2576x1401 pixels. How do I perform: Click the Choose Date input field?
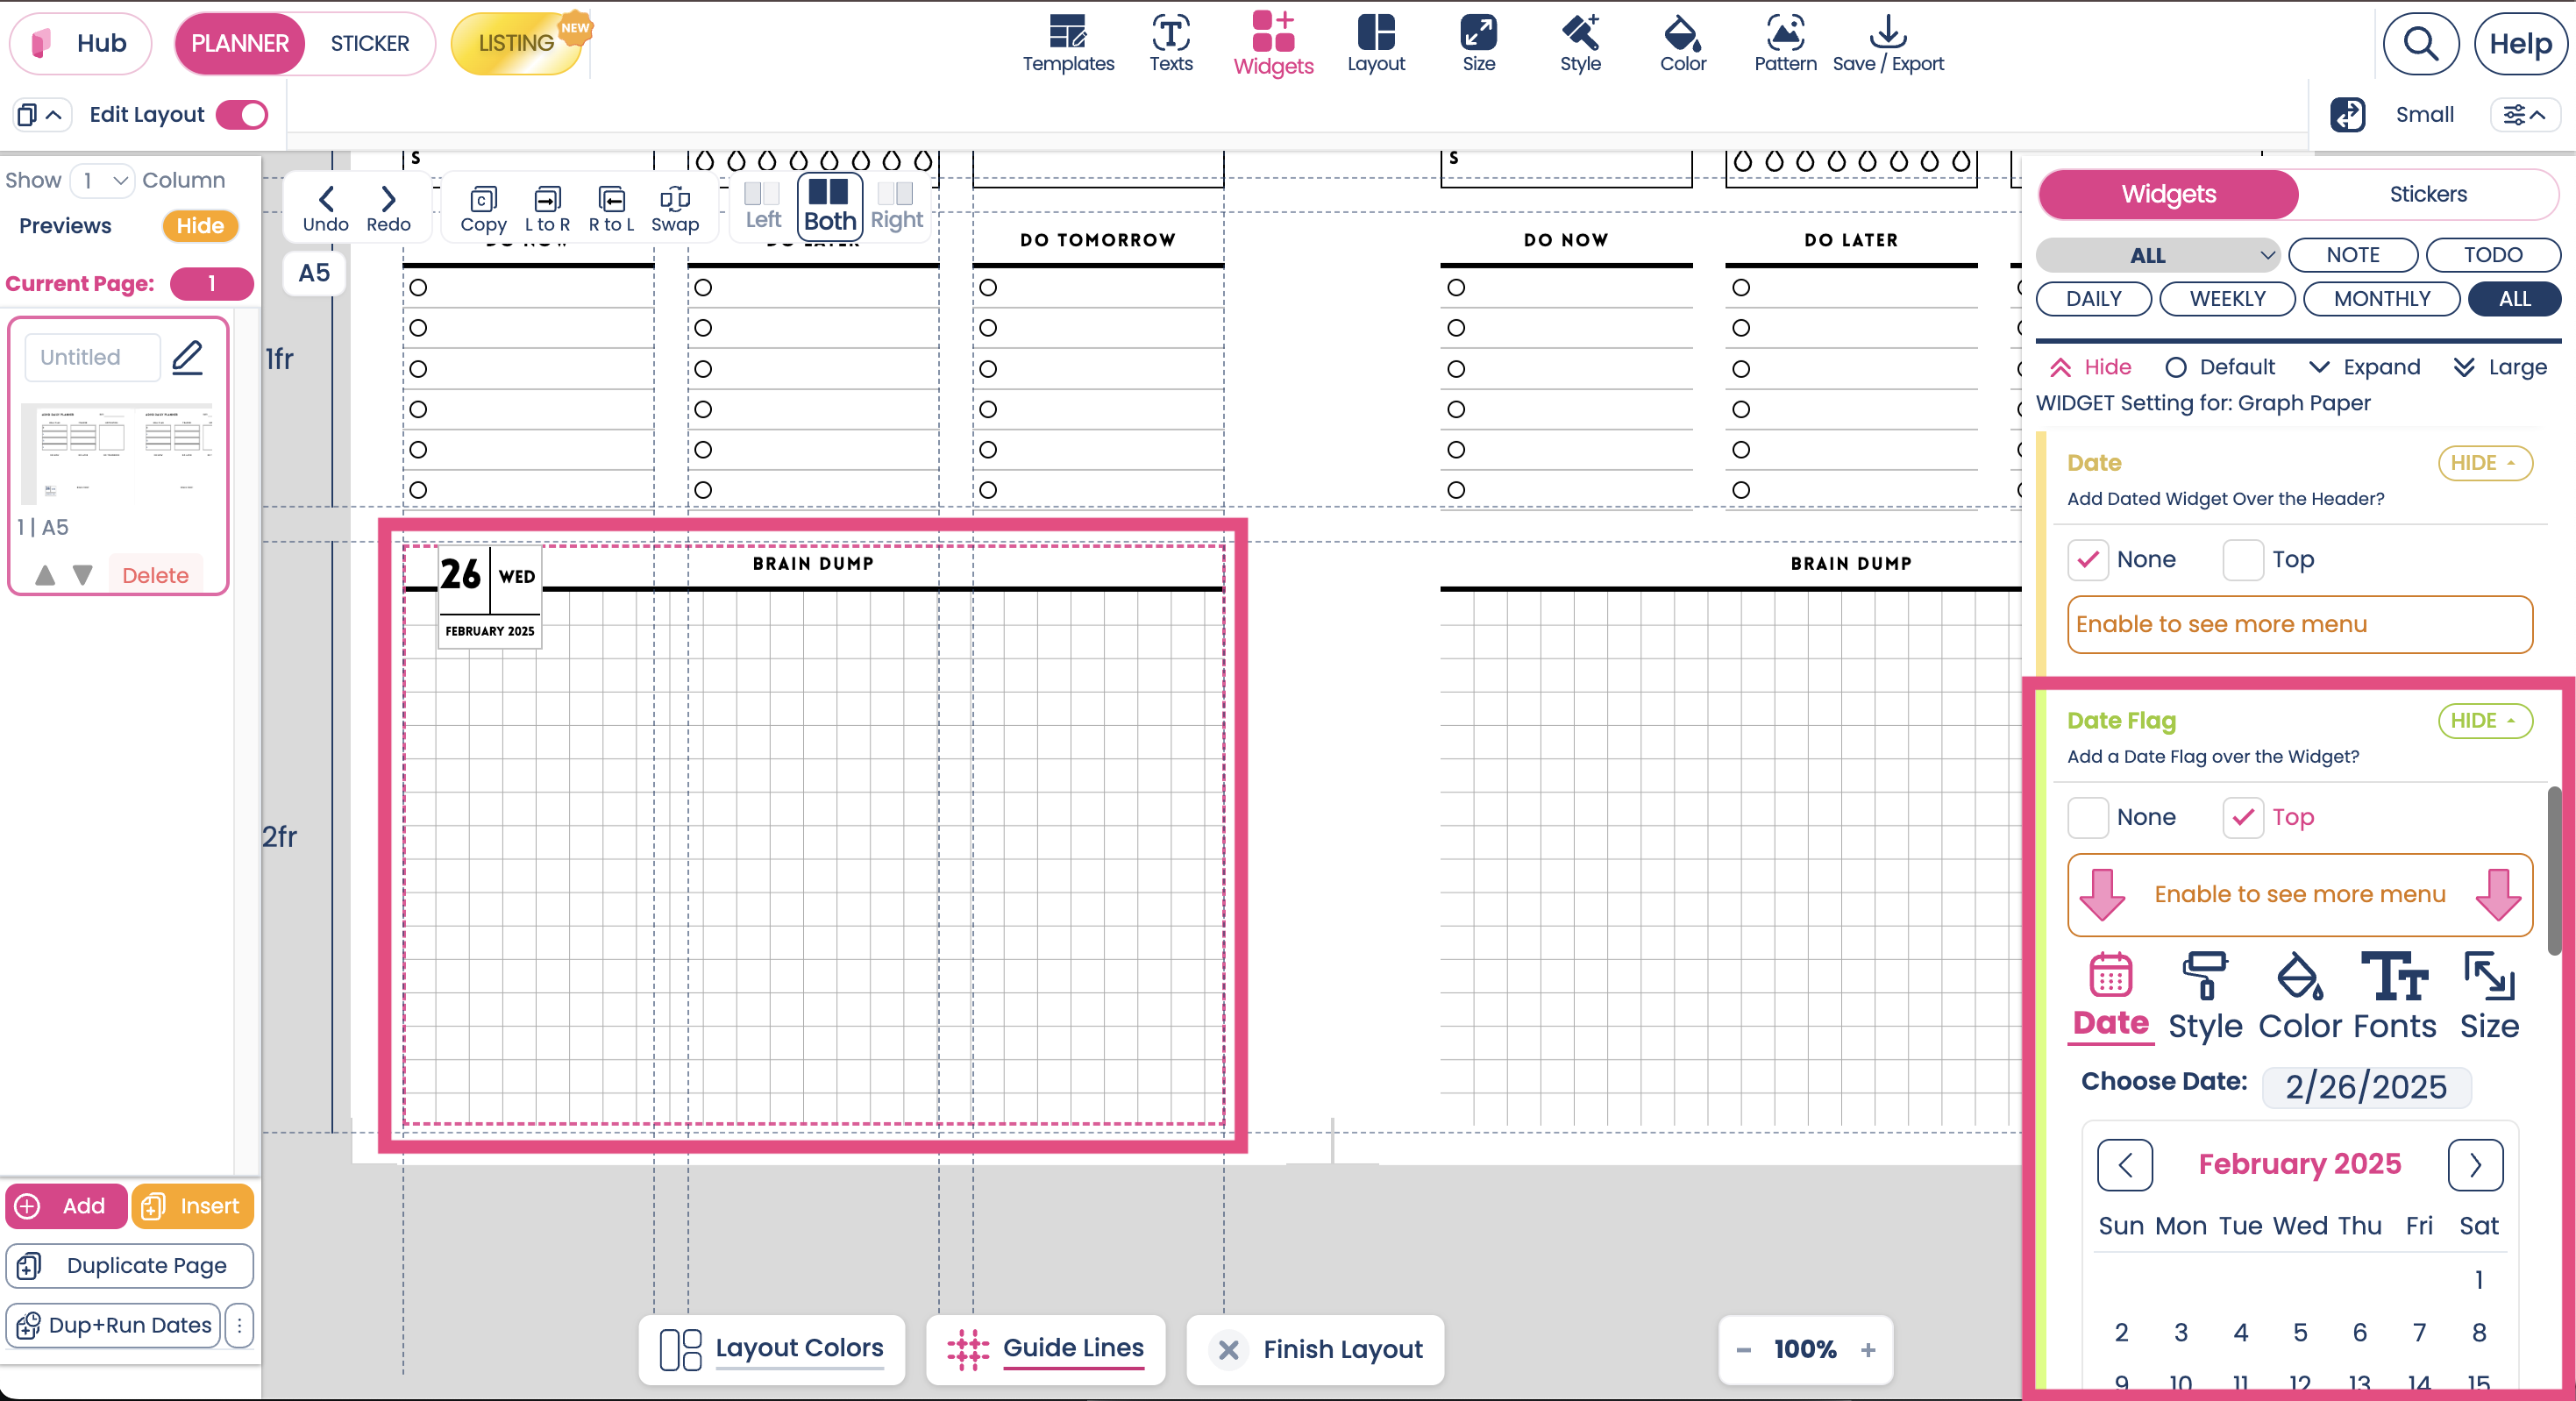pyautogui.click(x=2365, y=1087)
